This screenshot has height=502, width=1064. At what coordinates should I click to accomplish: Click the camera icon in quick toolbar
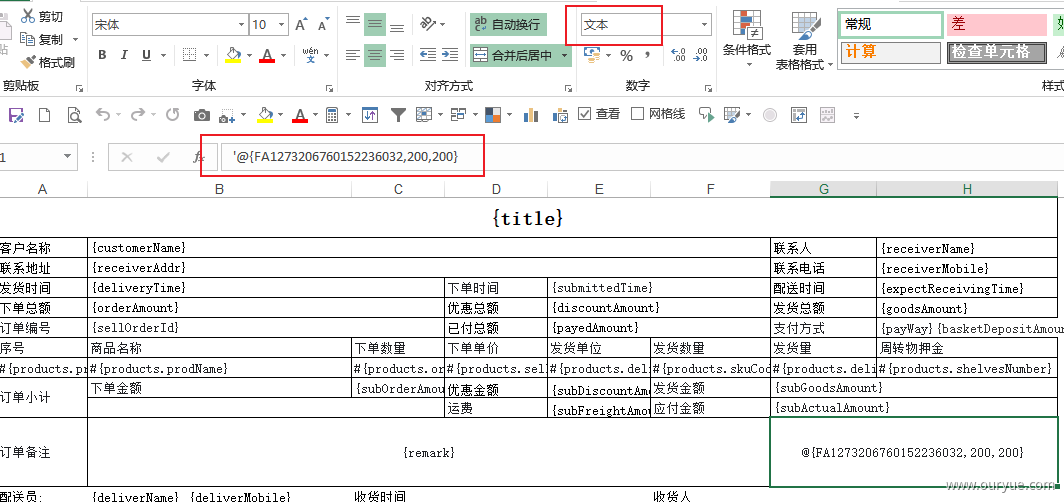202,115
